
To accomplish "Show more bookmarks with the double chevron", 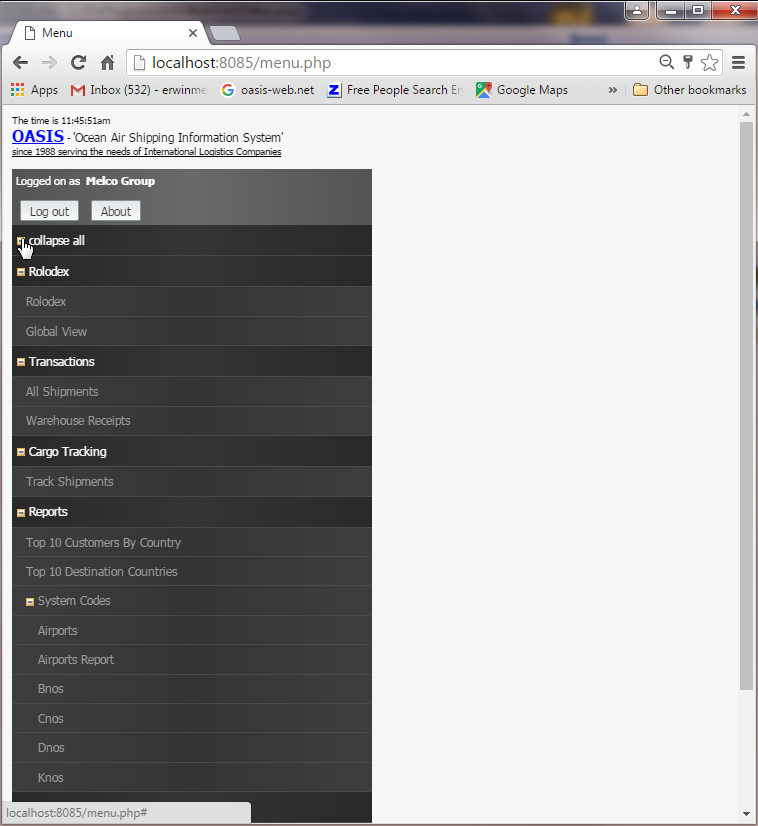I will [613, 90].
